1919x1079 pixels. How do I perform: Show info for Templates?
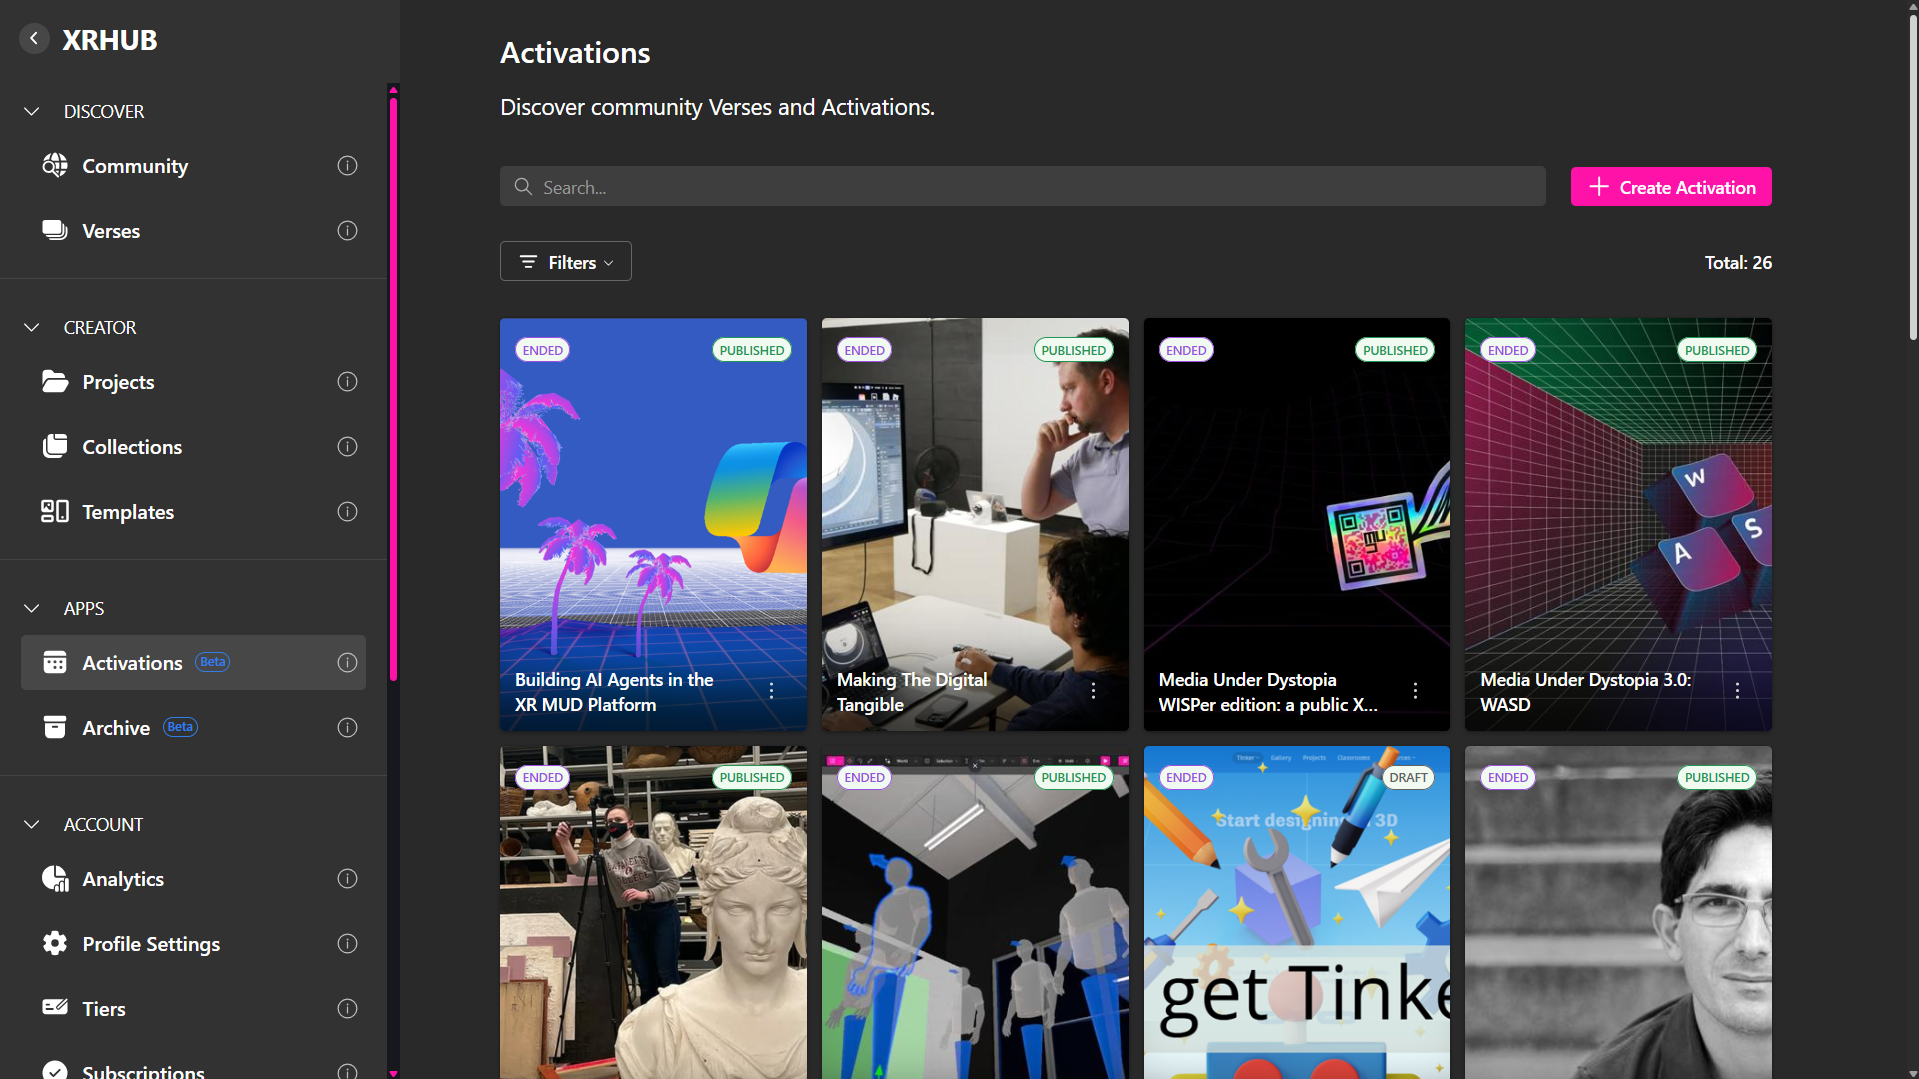tap(347, 511)
